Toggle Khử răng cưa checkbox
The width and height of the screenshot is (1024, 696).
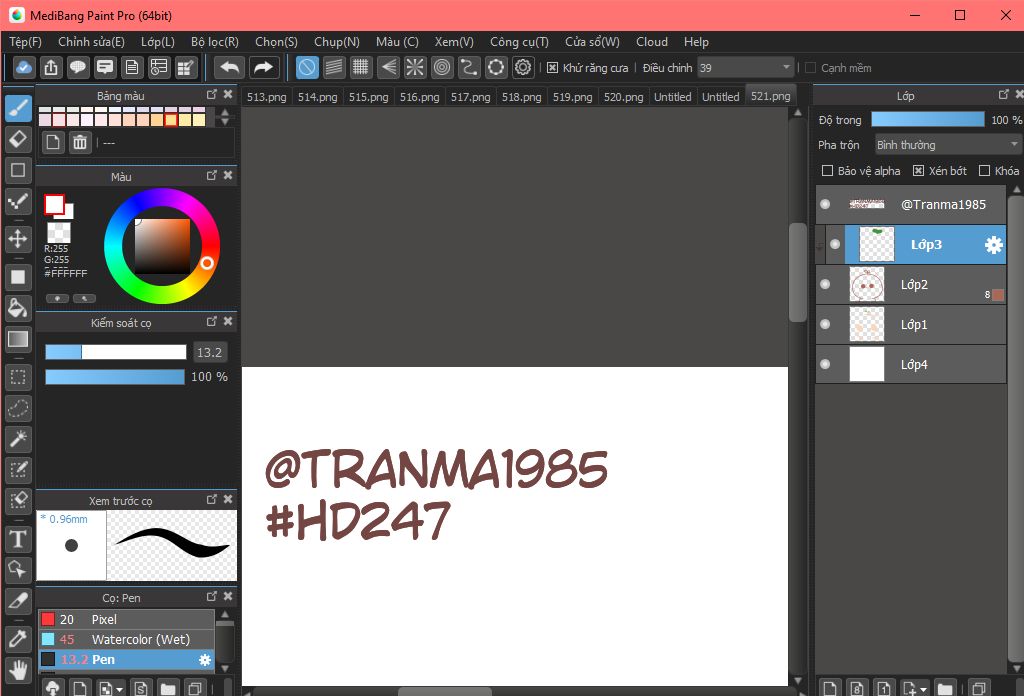pyautogui.click(x=552, y=68)
